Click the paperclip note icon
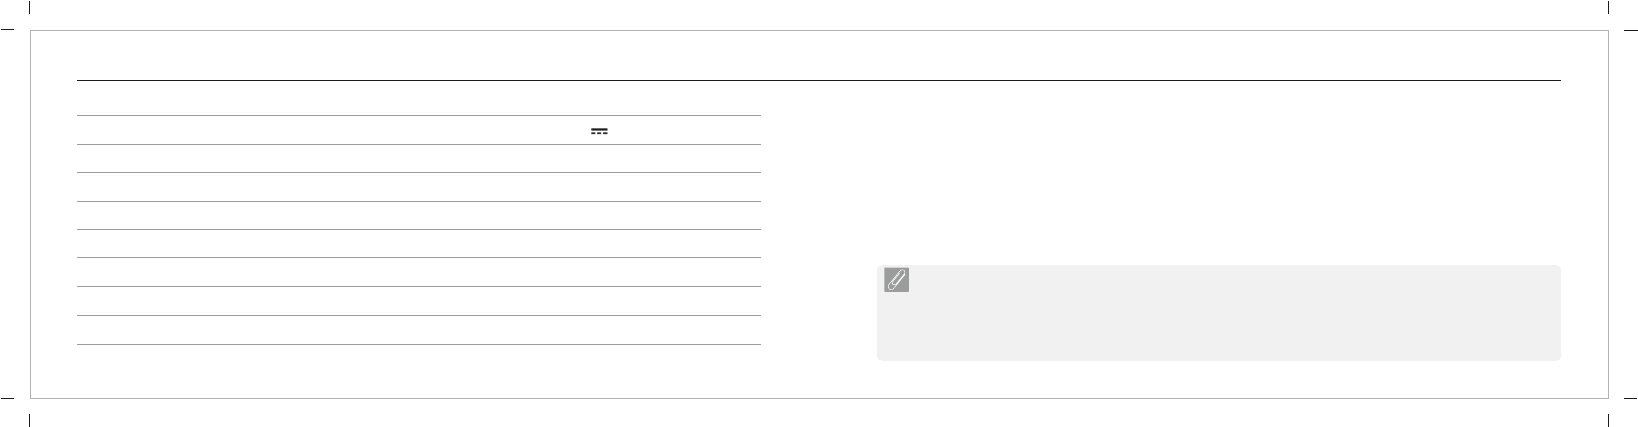This screenshot has height=427, width=1638. pos(897,281)
